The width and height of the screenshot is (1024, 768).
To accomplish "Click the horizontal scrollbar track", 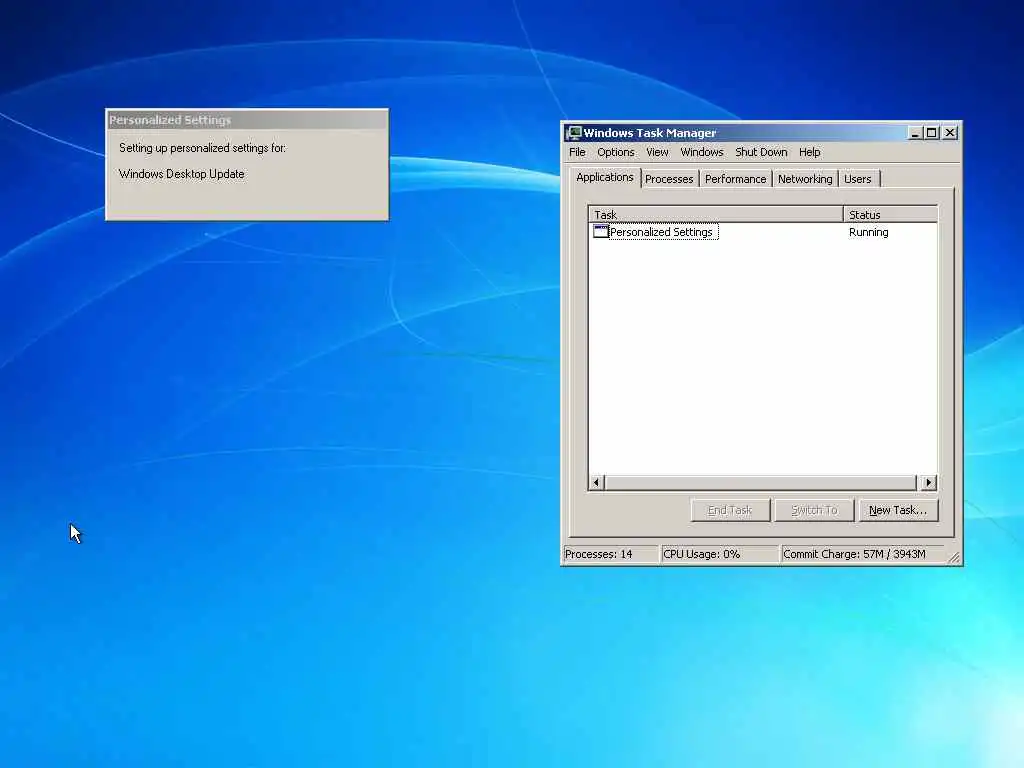I will click(761, 483).
